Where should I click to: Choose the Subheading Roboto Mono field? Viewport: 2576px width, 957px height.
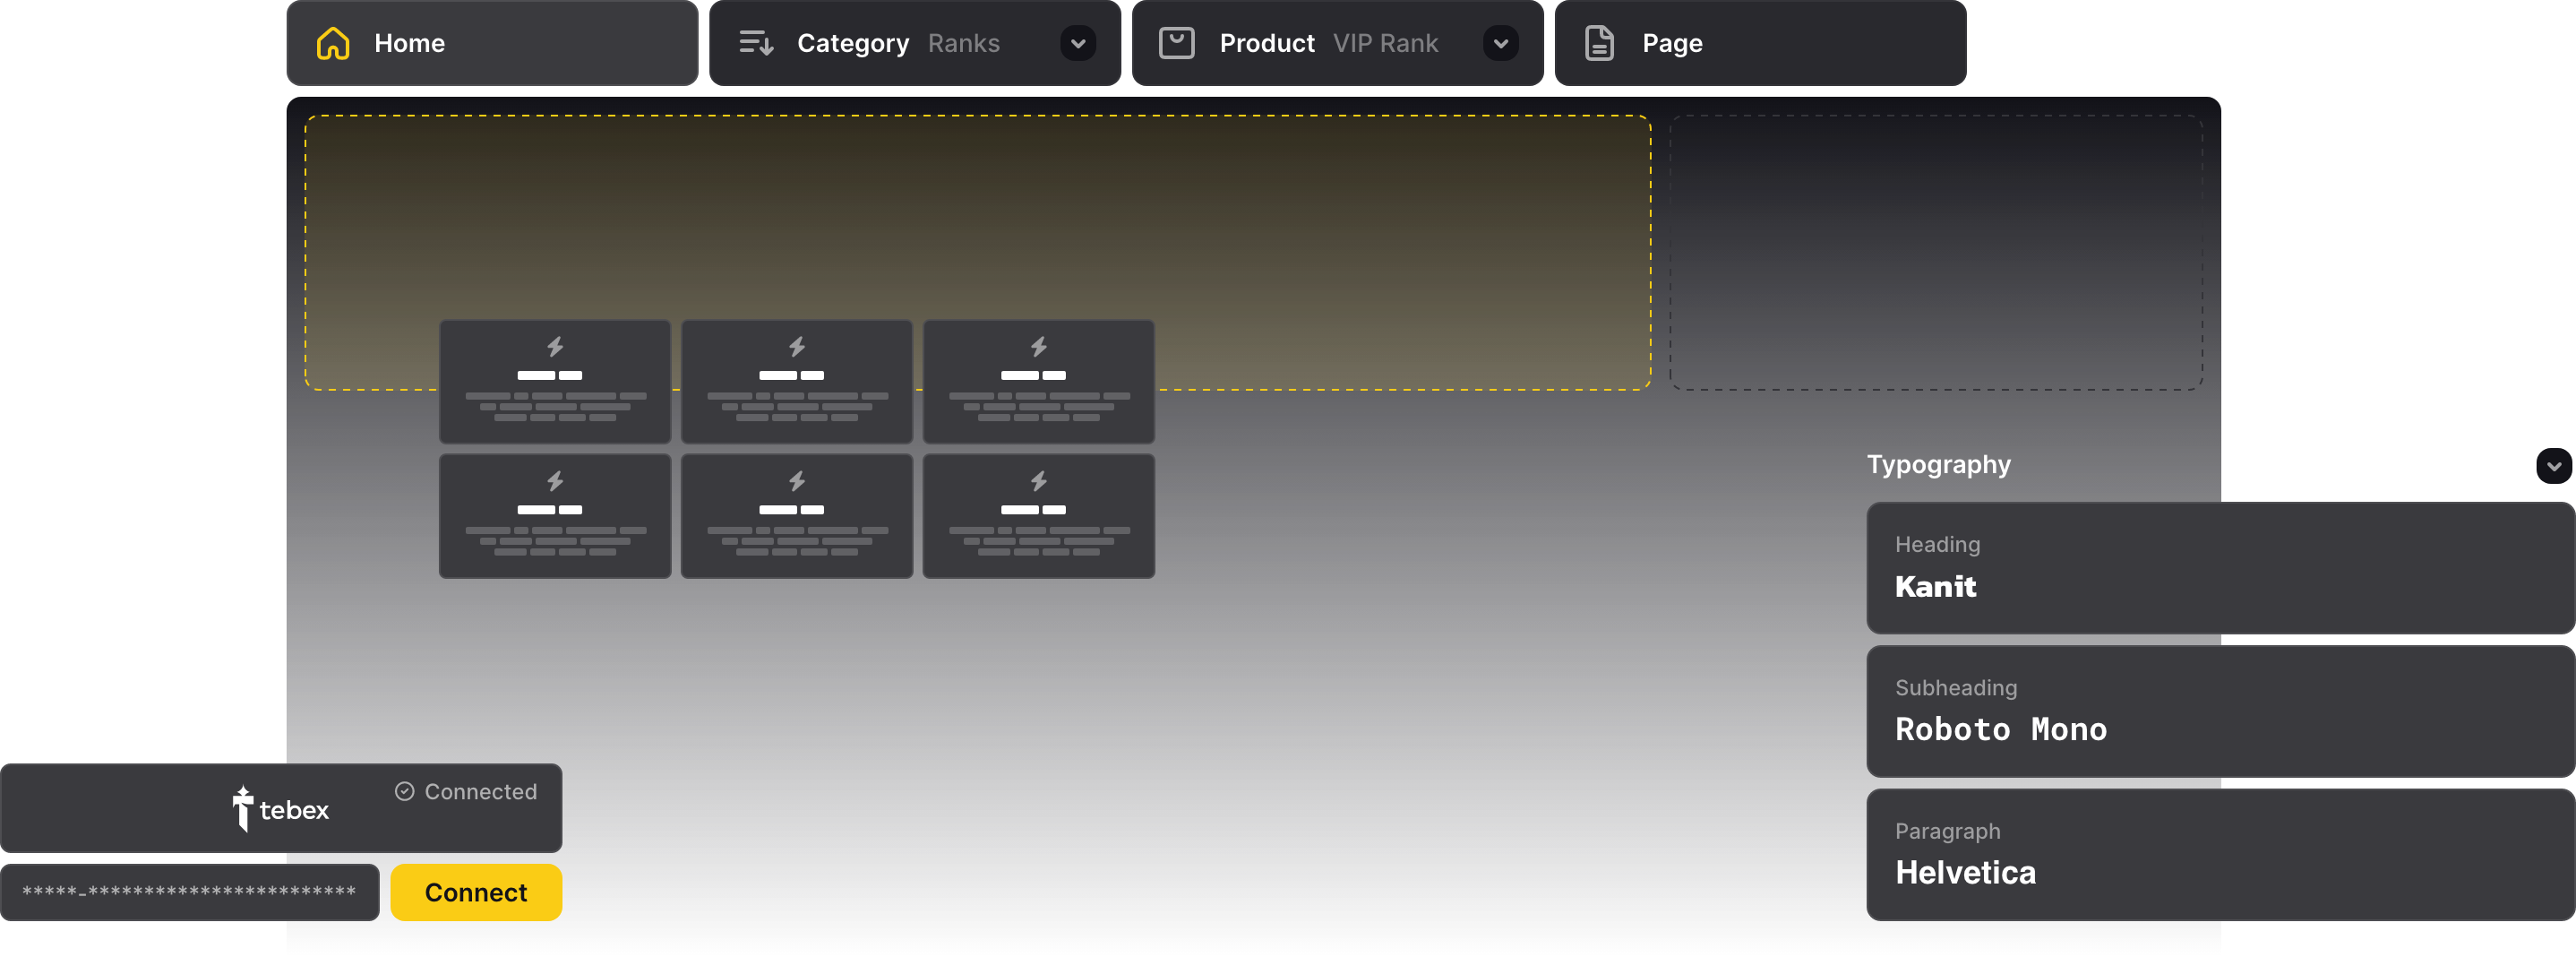2219,711
